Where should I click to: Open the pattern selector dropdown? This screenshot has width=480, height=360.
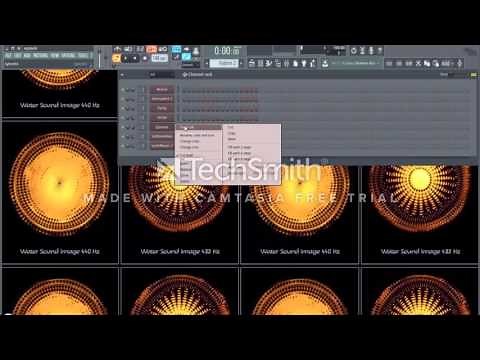point(224,63)
